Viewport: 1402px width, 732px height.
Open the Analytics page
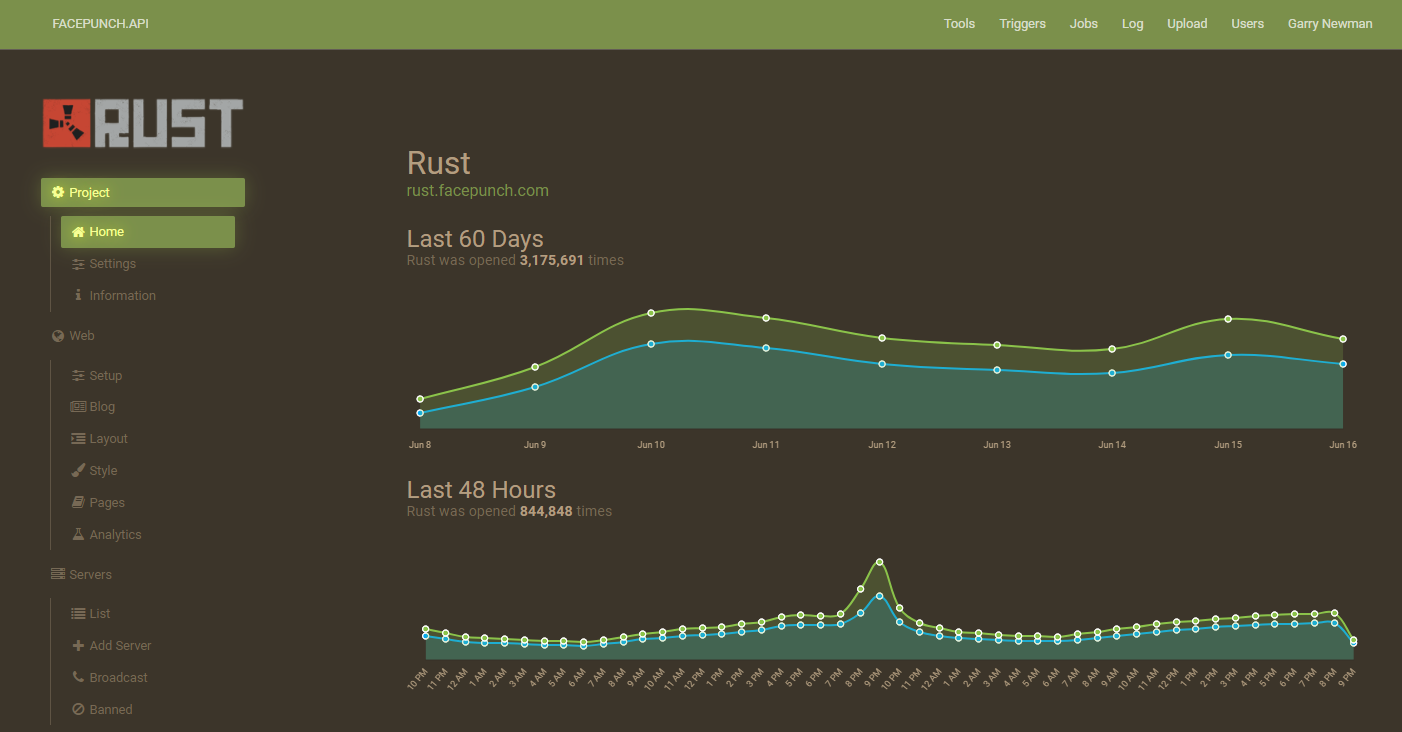(x=107, y=535)
